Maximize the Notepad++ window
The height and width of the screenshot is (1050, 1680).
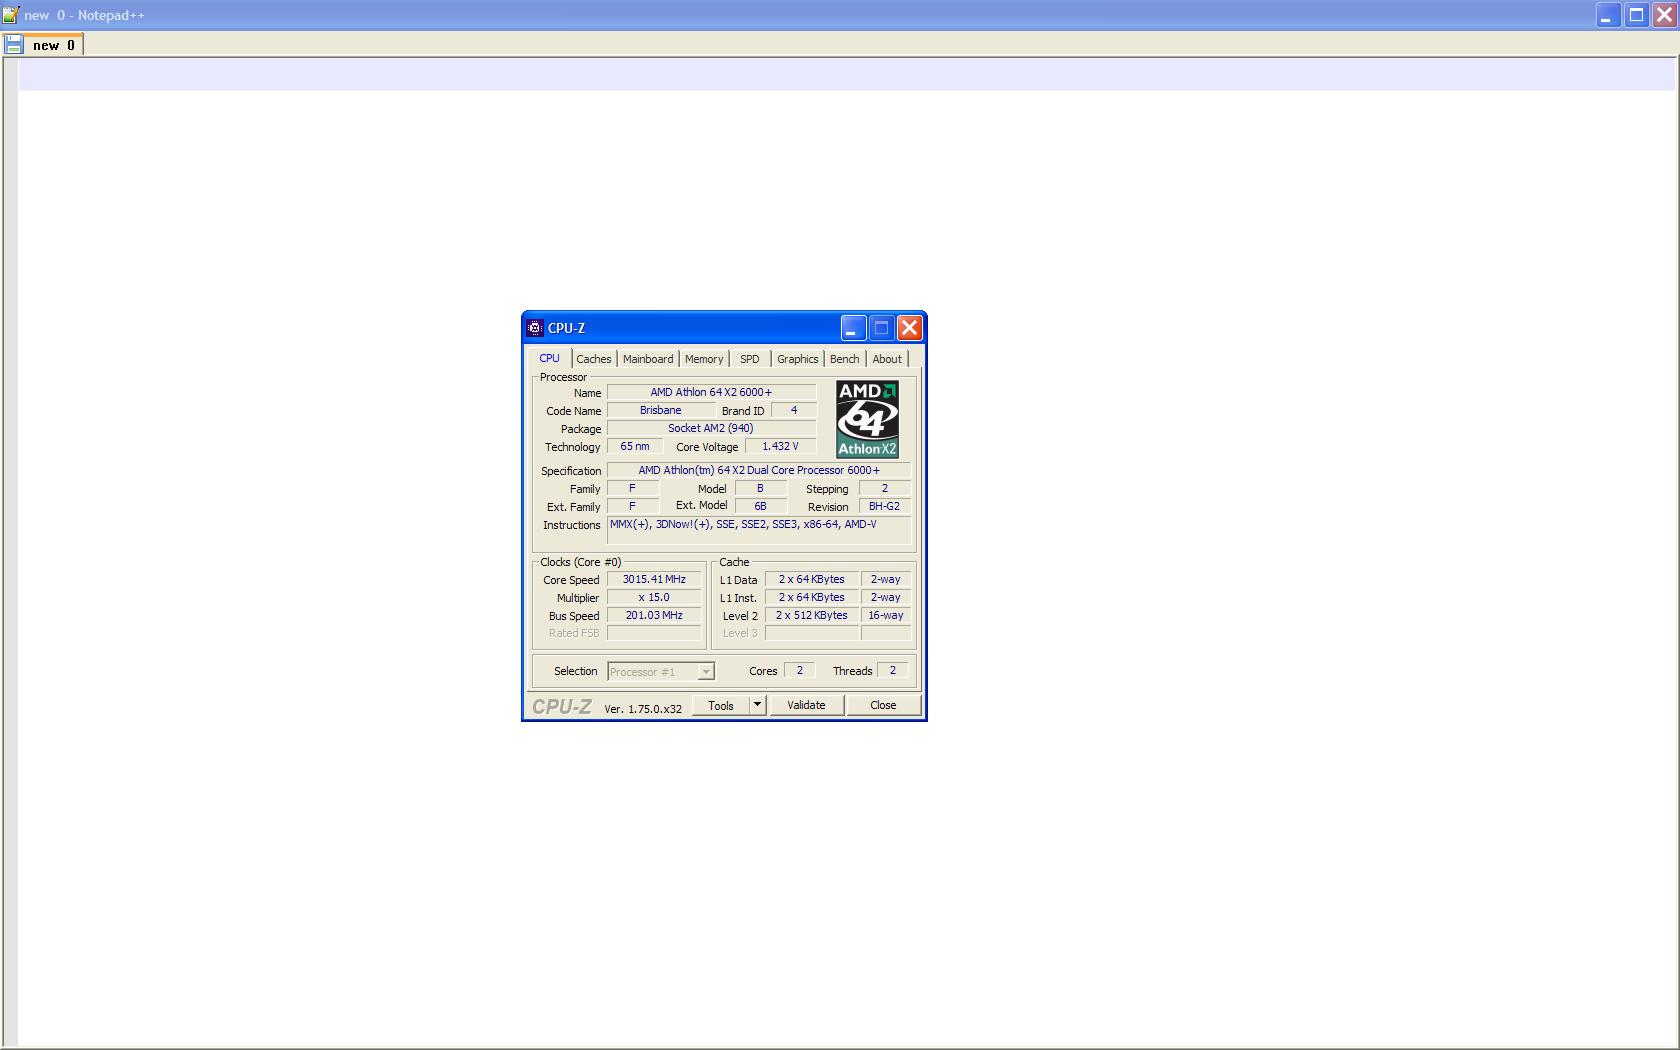[1636, 15]
